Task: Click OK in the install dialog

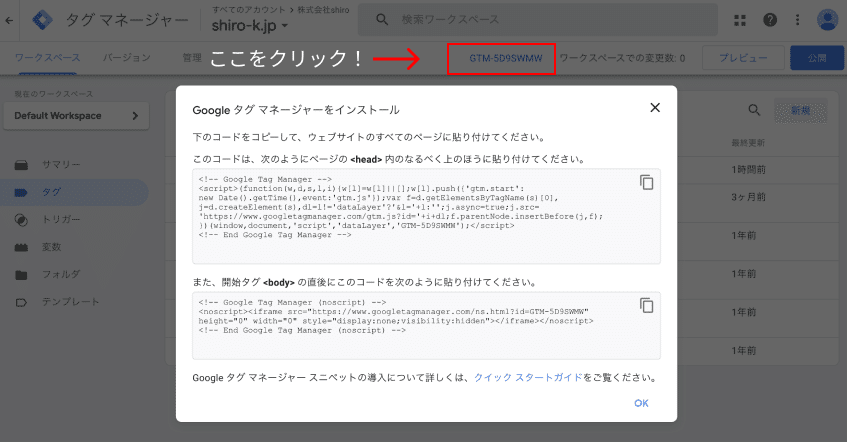Action: (x=641, y=403)
